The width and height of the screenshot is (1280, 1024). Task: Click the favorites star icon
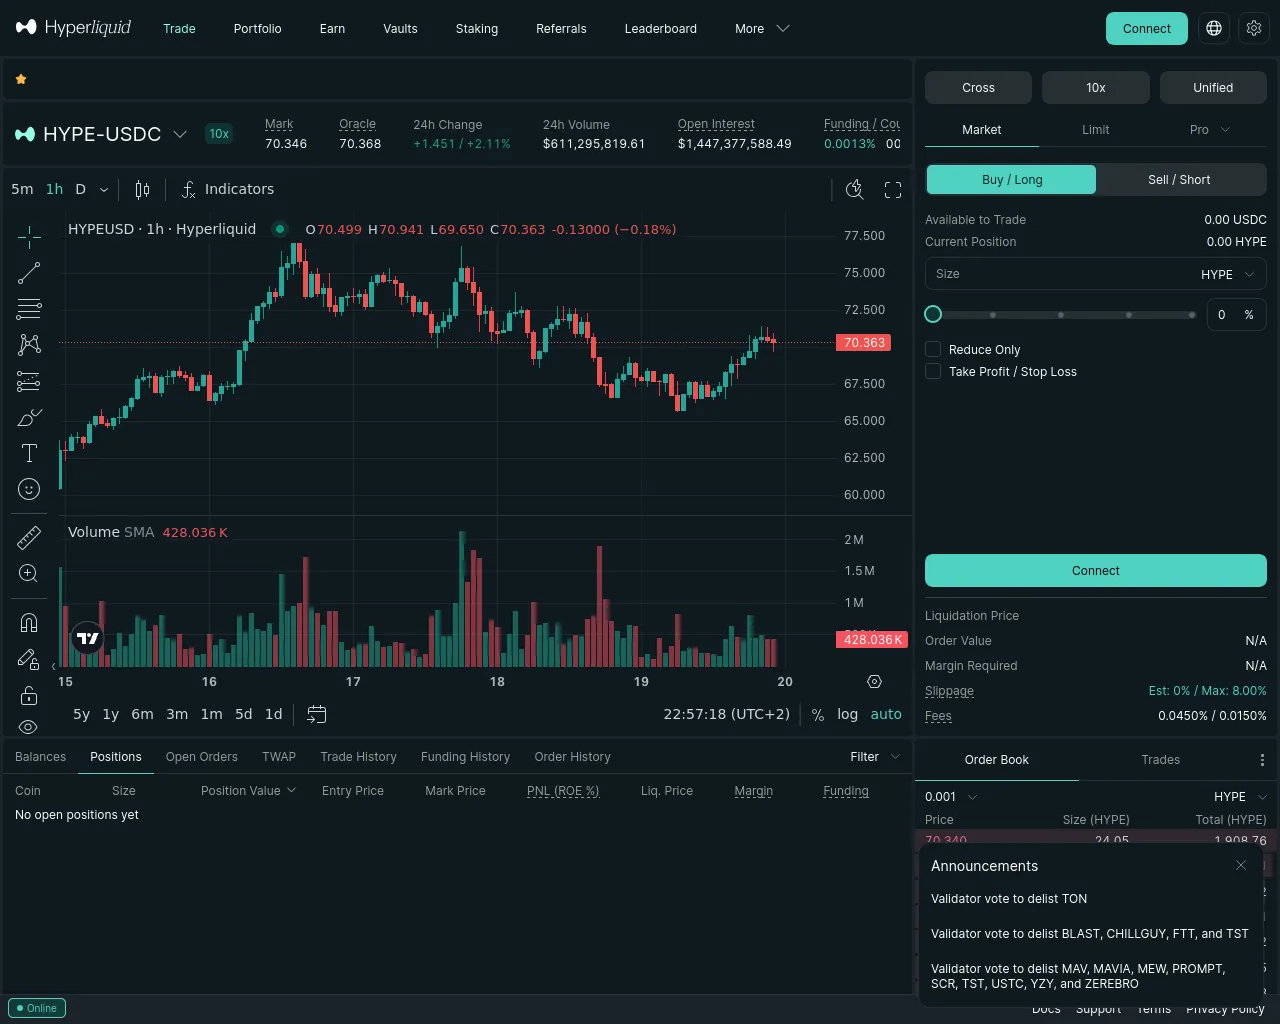21,79
